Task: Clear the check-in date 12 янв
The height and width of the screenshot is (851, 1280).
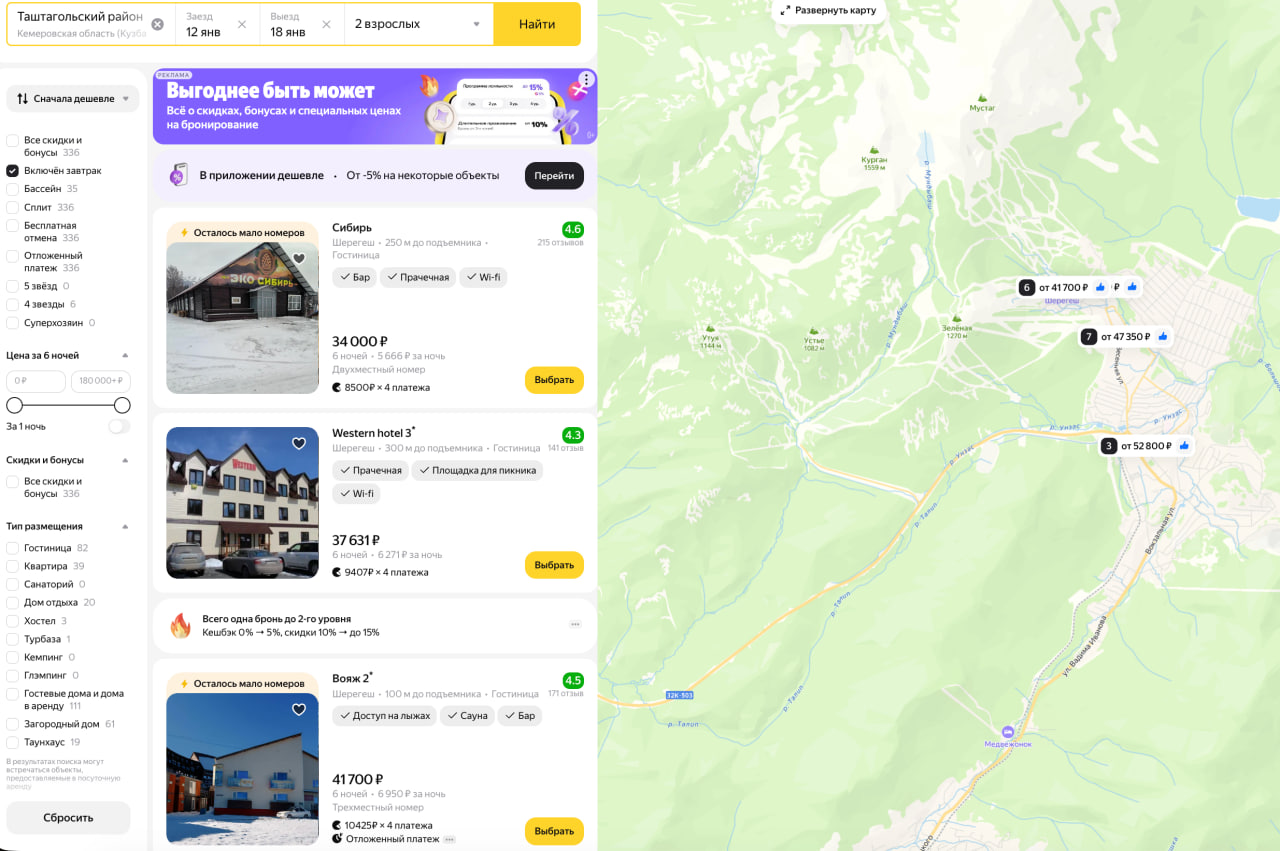Action: tap(242, 24)
